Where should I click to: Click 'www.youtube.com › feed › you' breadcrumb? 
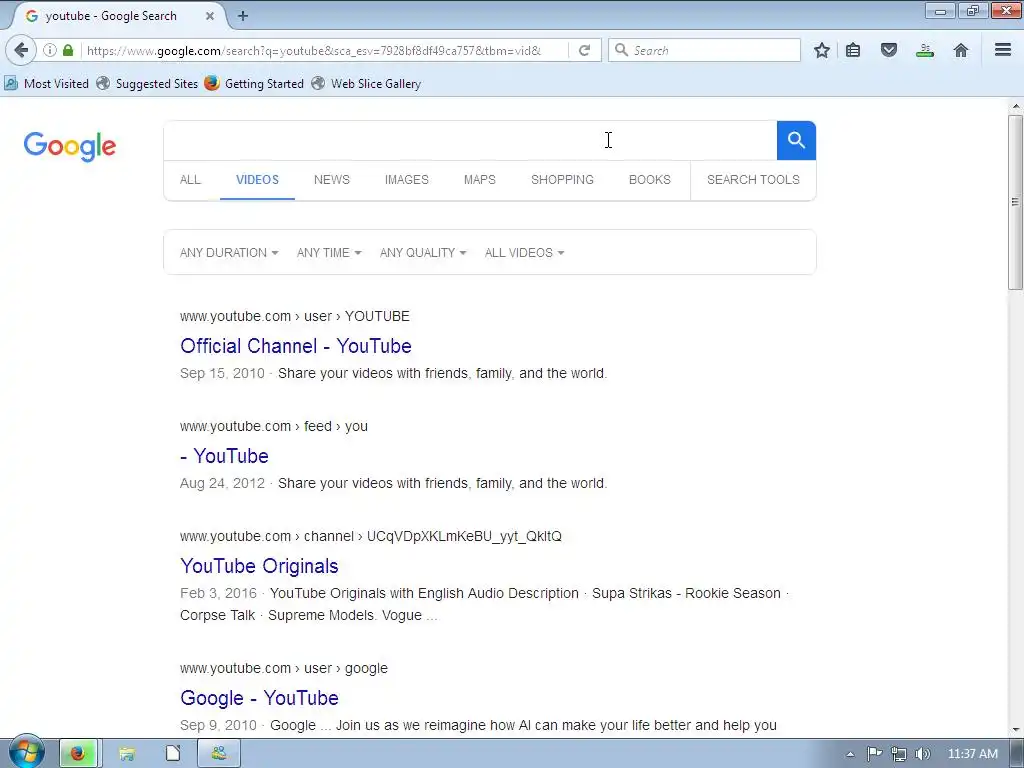[x=274, y=426]
